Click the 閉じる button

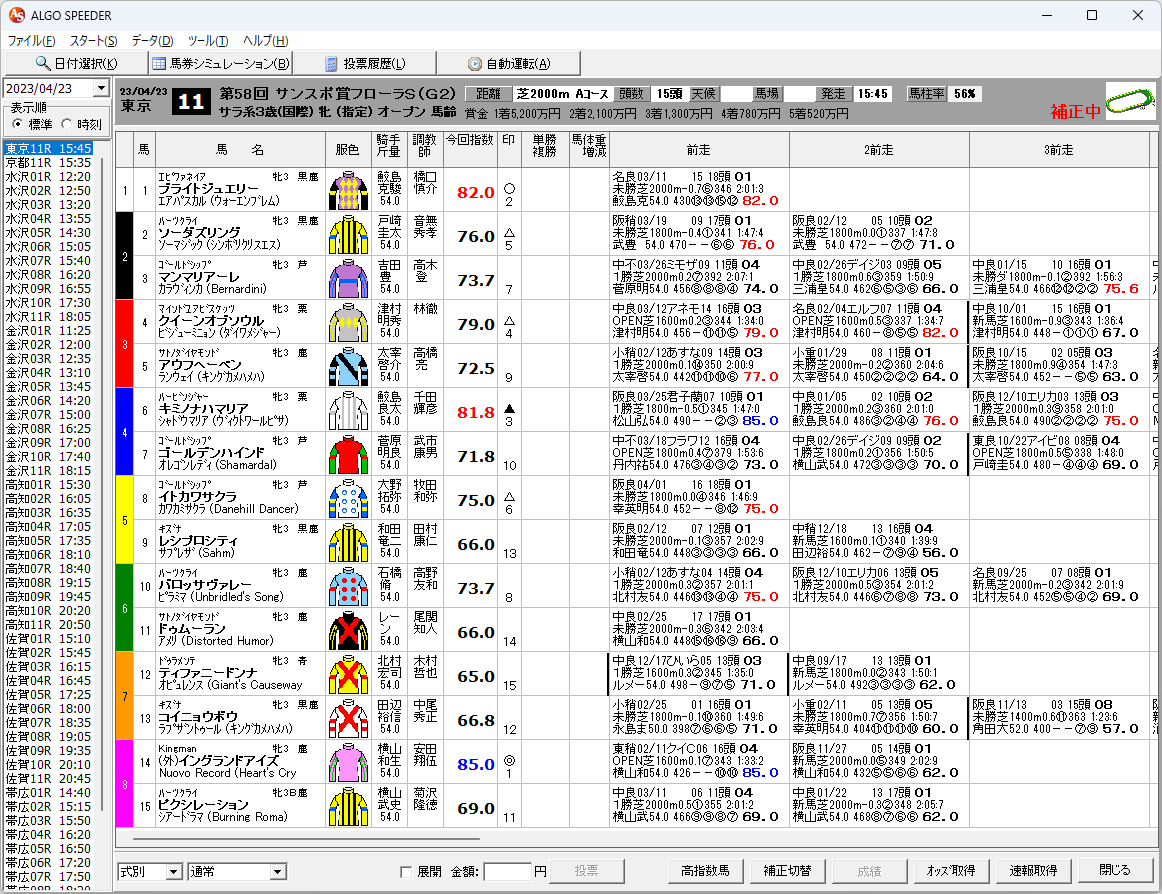click(x=1115, y=871)
